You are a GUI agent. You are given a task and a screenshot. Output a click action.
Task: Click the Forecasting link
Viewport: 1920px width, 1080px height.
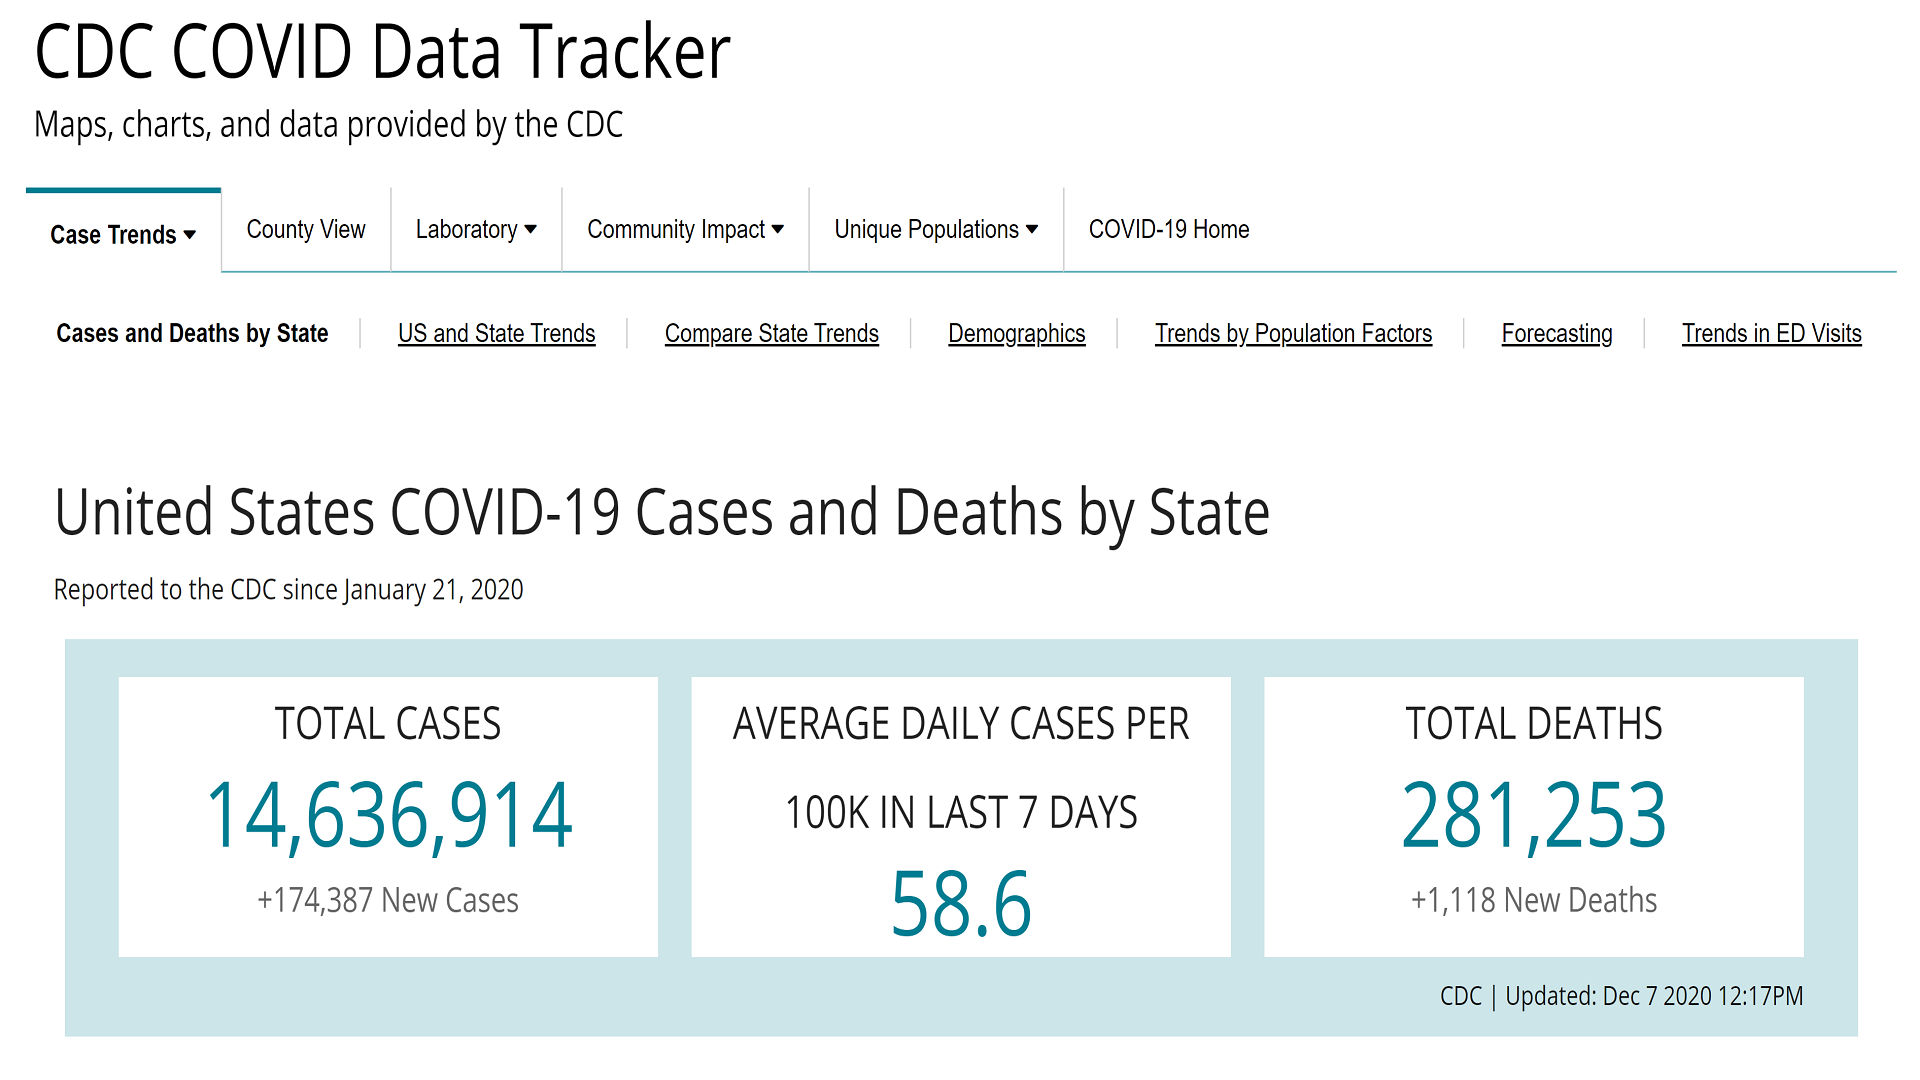click(1556, 333)
